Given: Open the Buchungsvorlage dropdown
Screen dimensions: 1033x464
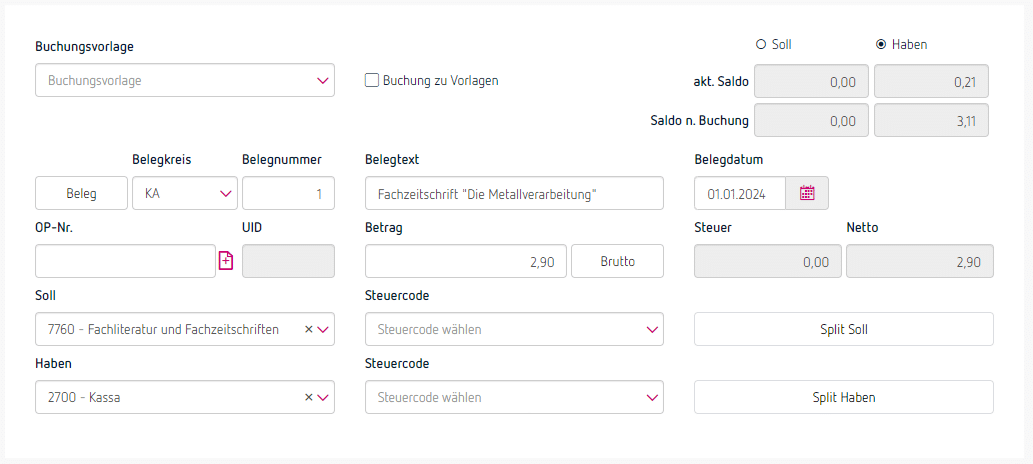Looking at the screenshot, I should coord(185,80).
